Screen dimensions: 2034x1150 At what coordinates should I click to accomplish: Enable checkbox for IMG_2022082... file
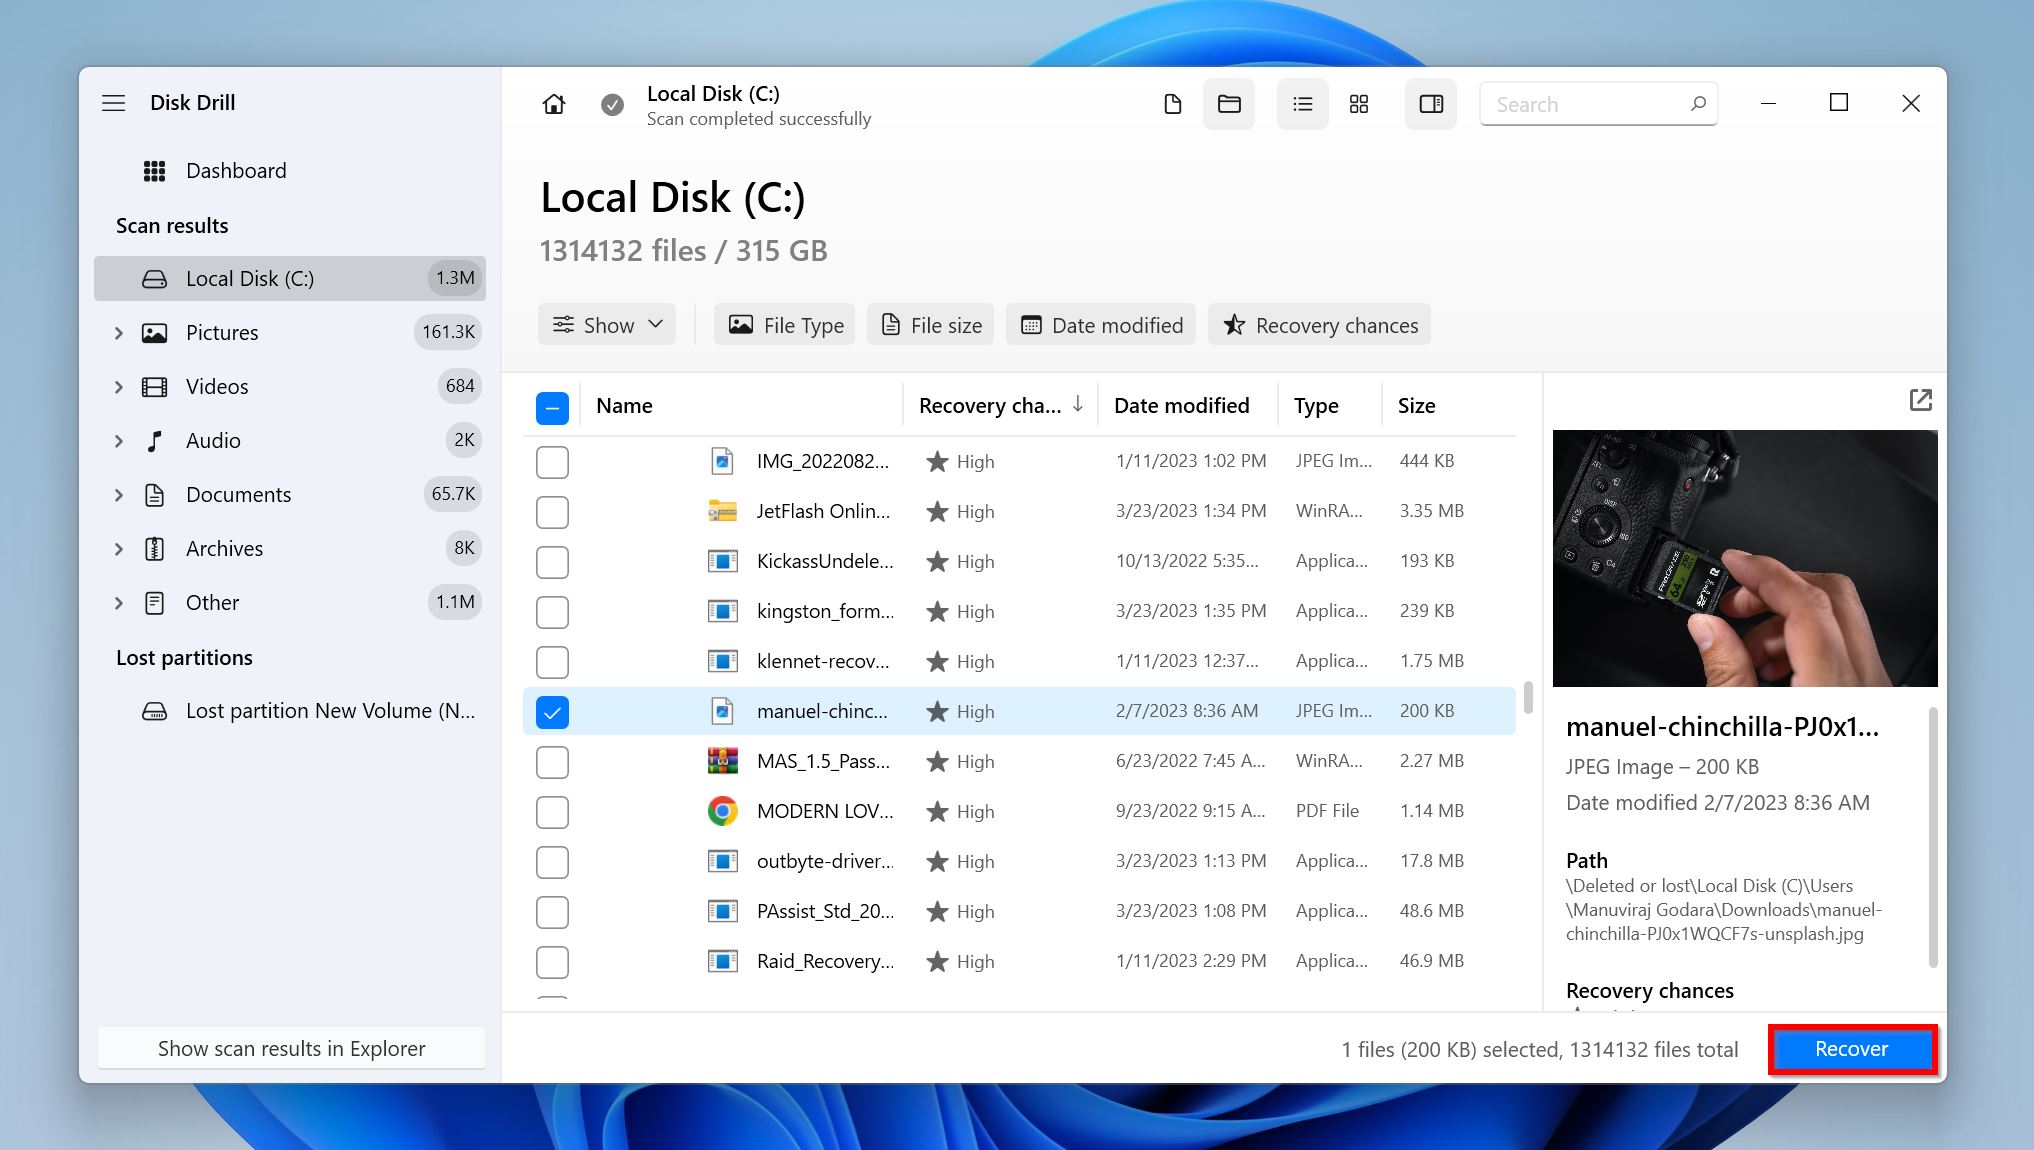tap(553, 460)
